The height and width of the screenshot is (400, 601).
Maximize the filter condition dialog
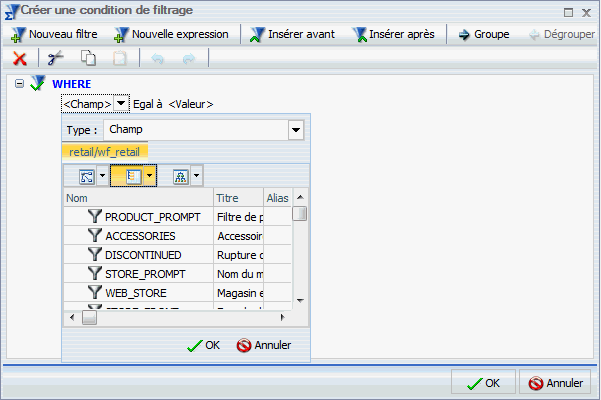[x=568, y=13]
